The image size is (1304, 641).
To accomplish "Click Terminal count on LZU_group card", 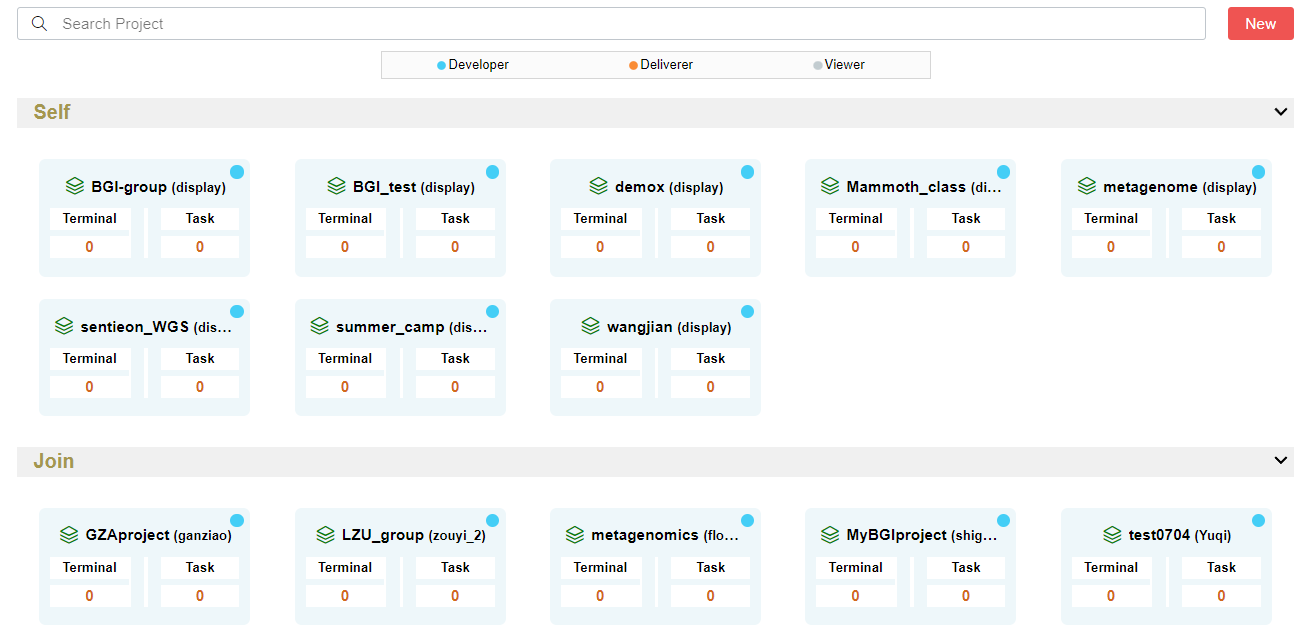I will pos(345,596).
